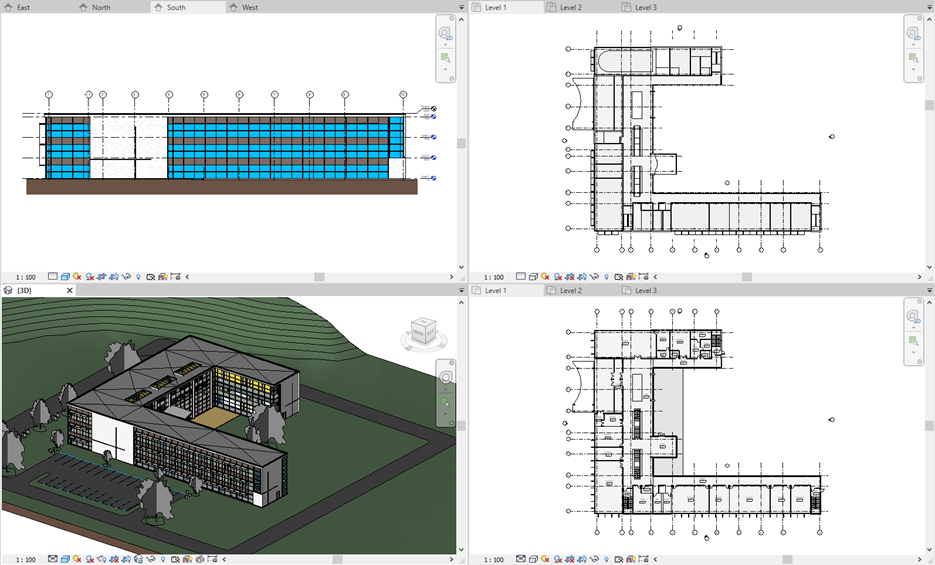Screen dimensions: 935x565
Task: Open Visual Style in the 3D view control bar
Action: (64, 559)
